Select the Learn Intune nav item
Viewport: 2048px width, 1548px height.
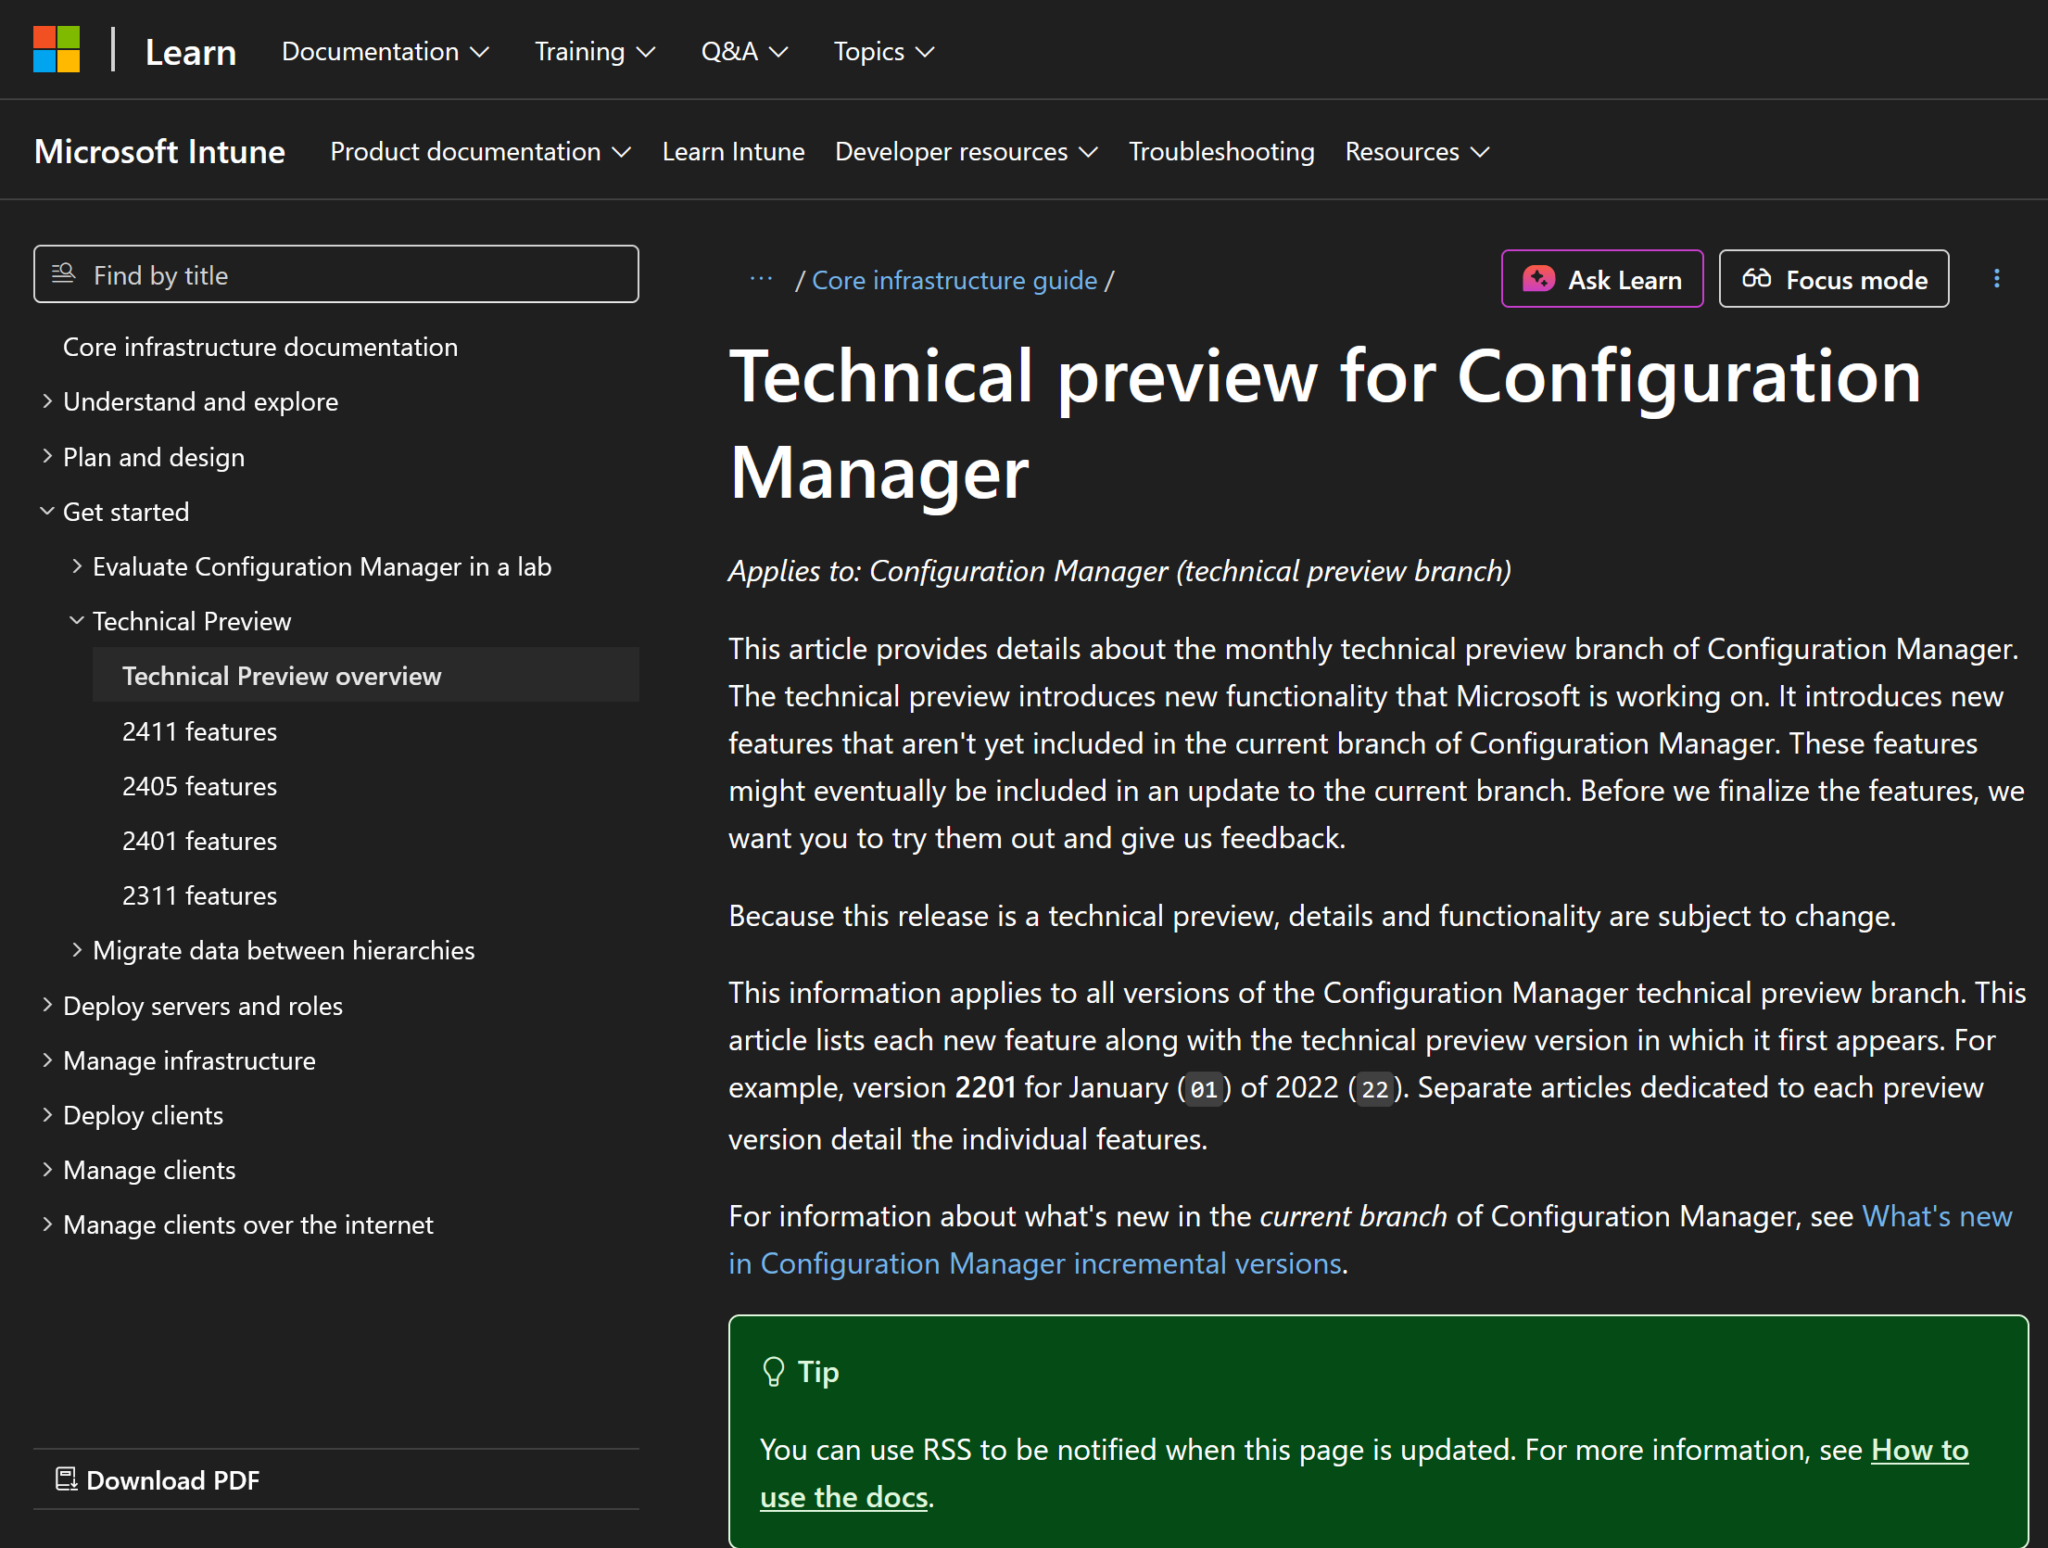tap(733, 151)
